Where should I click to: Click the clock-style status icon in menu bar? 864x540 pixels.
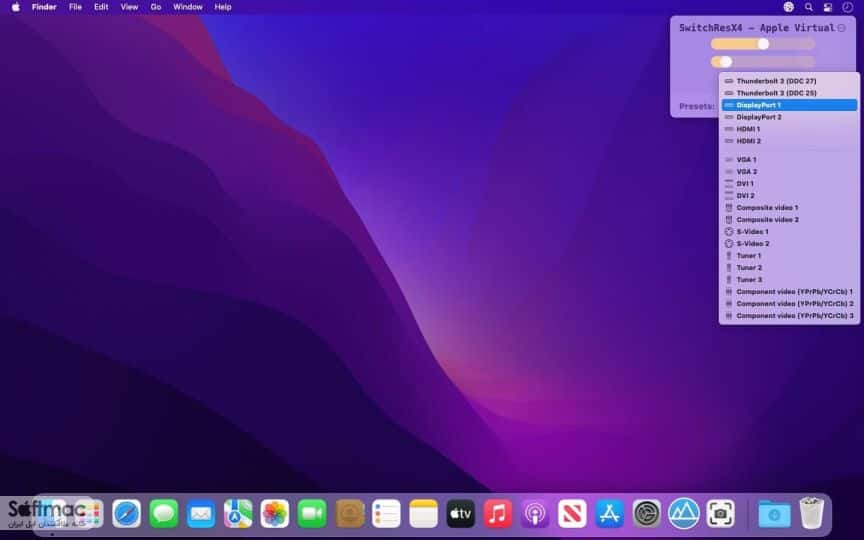tap(847, 7)
